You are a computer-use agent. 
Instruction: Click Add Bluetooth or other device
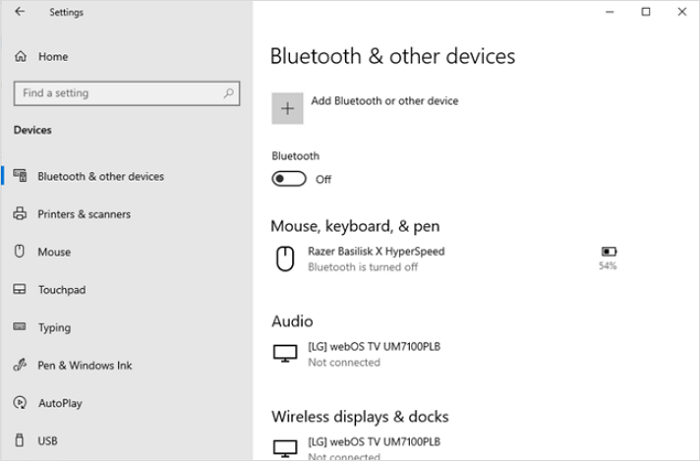(x=384, y=101)
